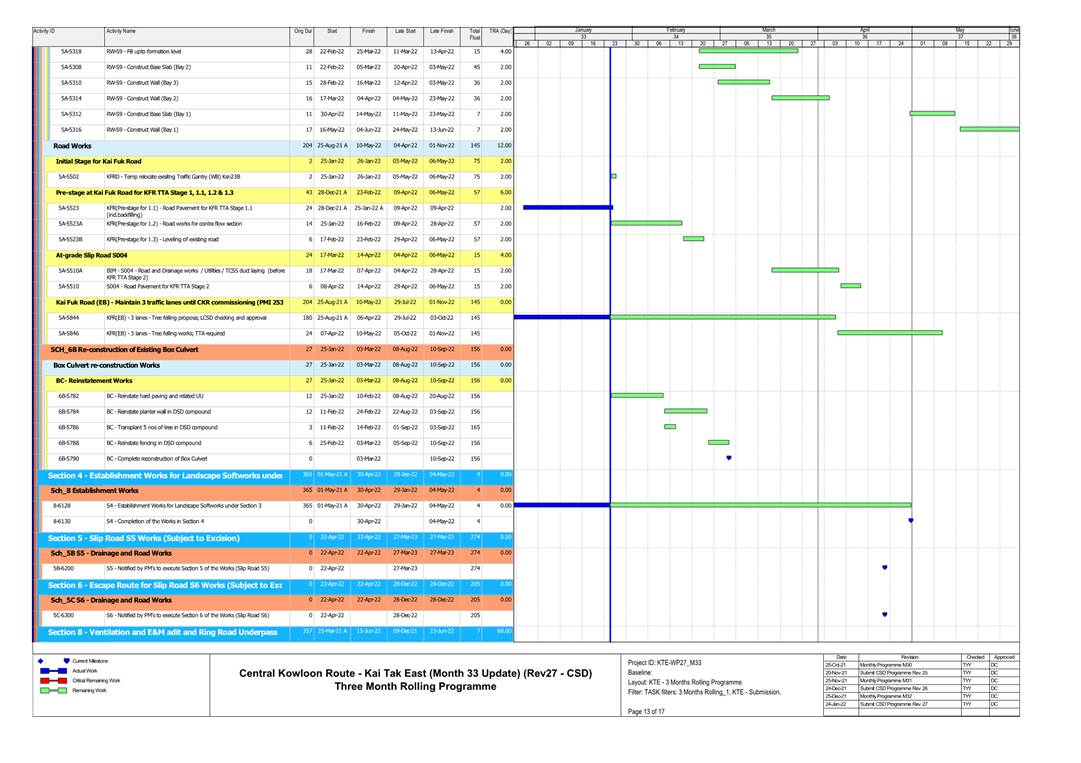Click blue actual bar for SA-5523 road pavement
The height and width of the screenshot is (763, 1081).
click(567, 207)
